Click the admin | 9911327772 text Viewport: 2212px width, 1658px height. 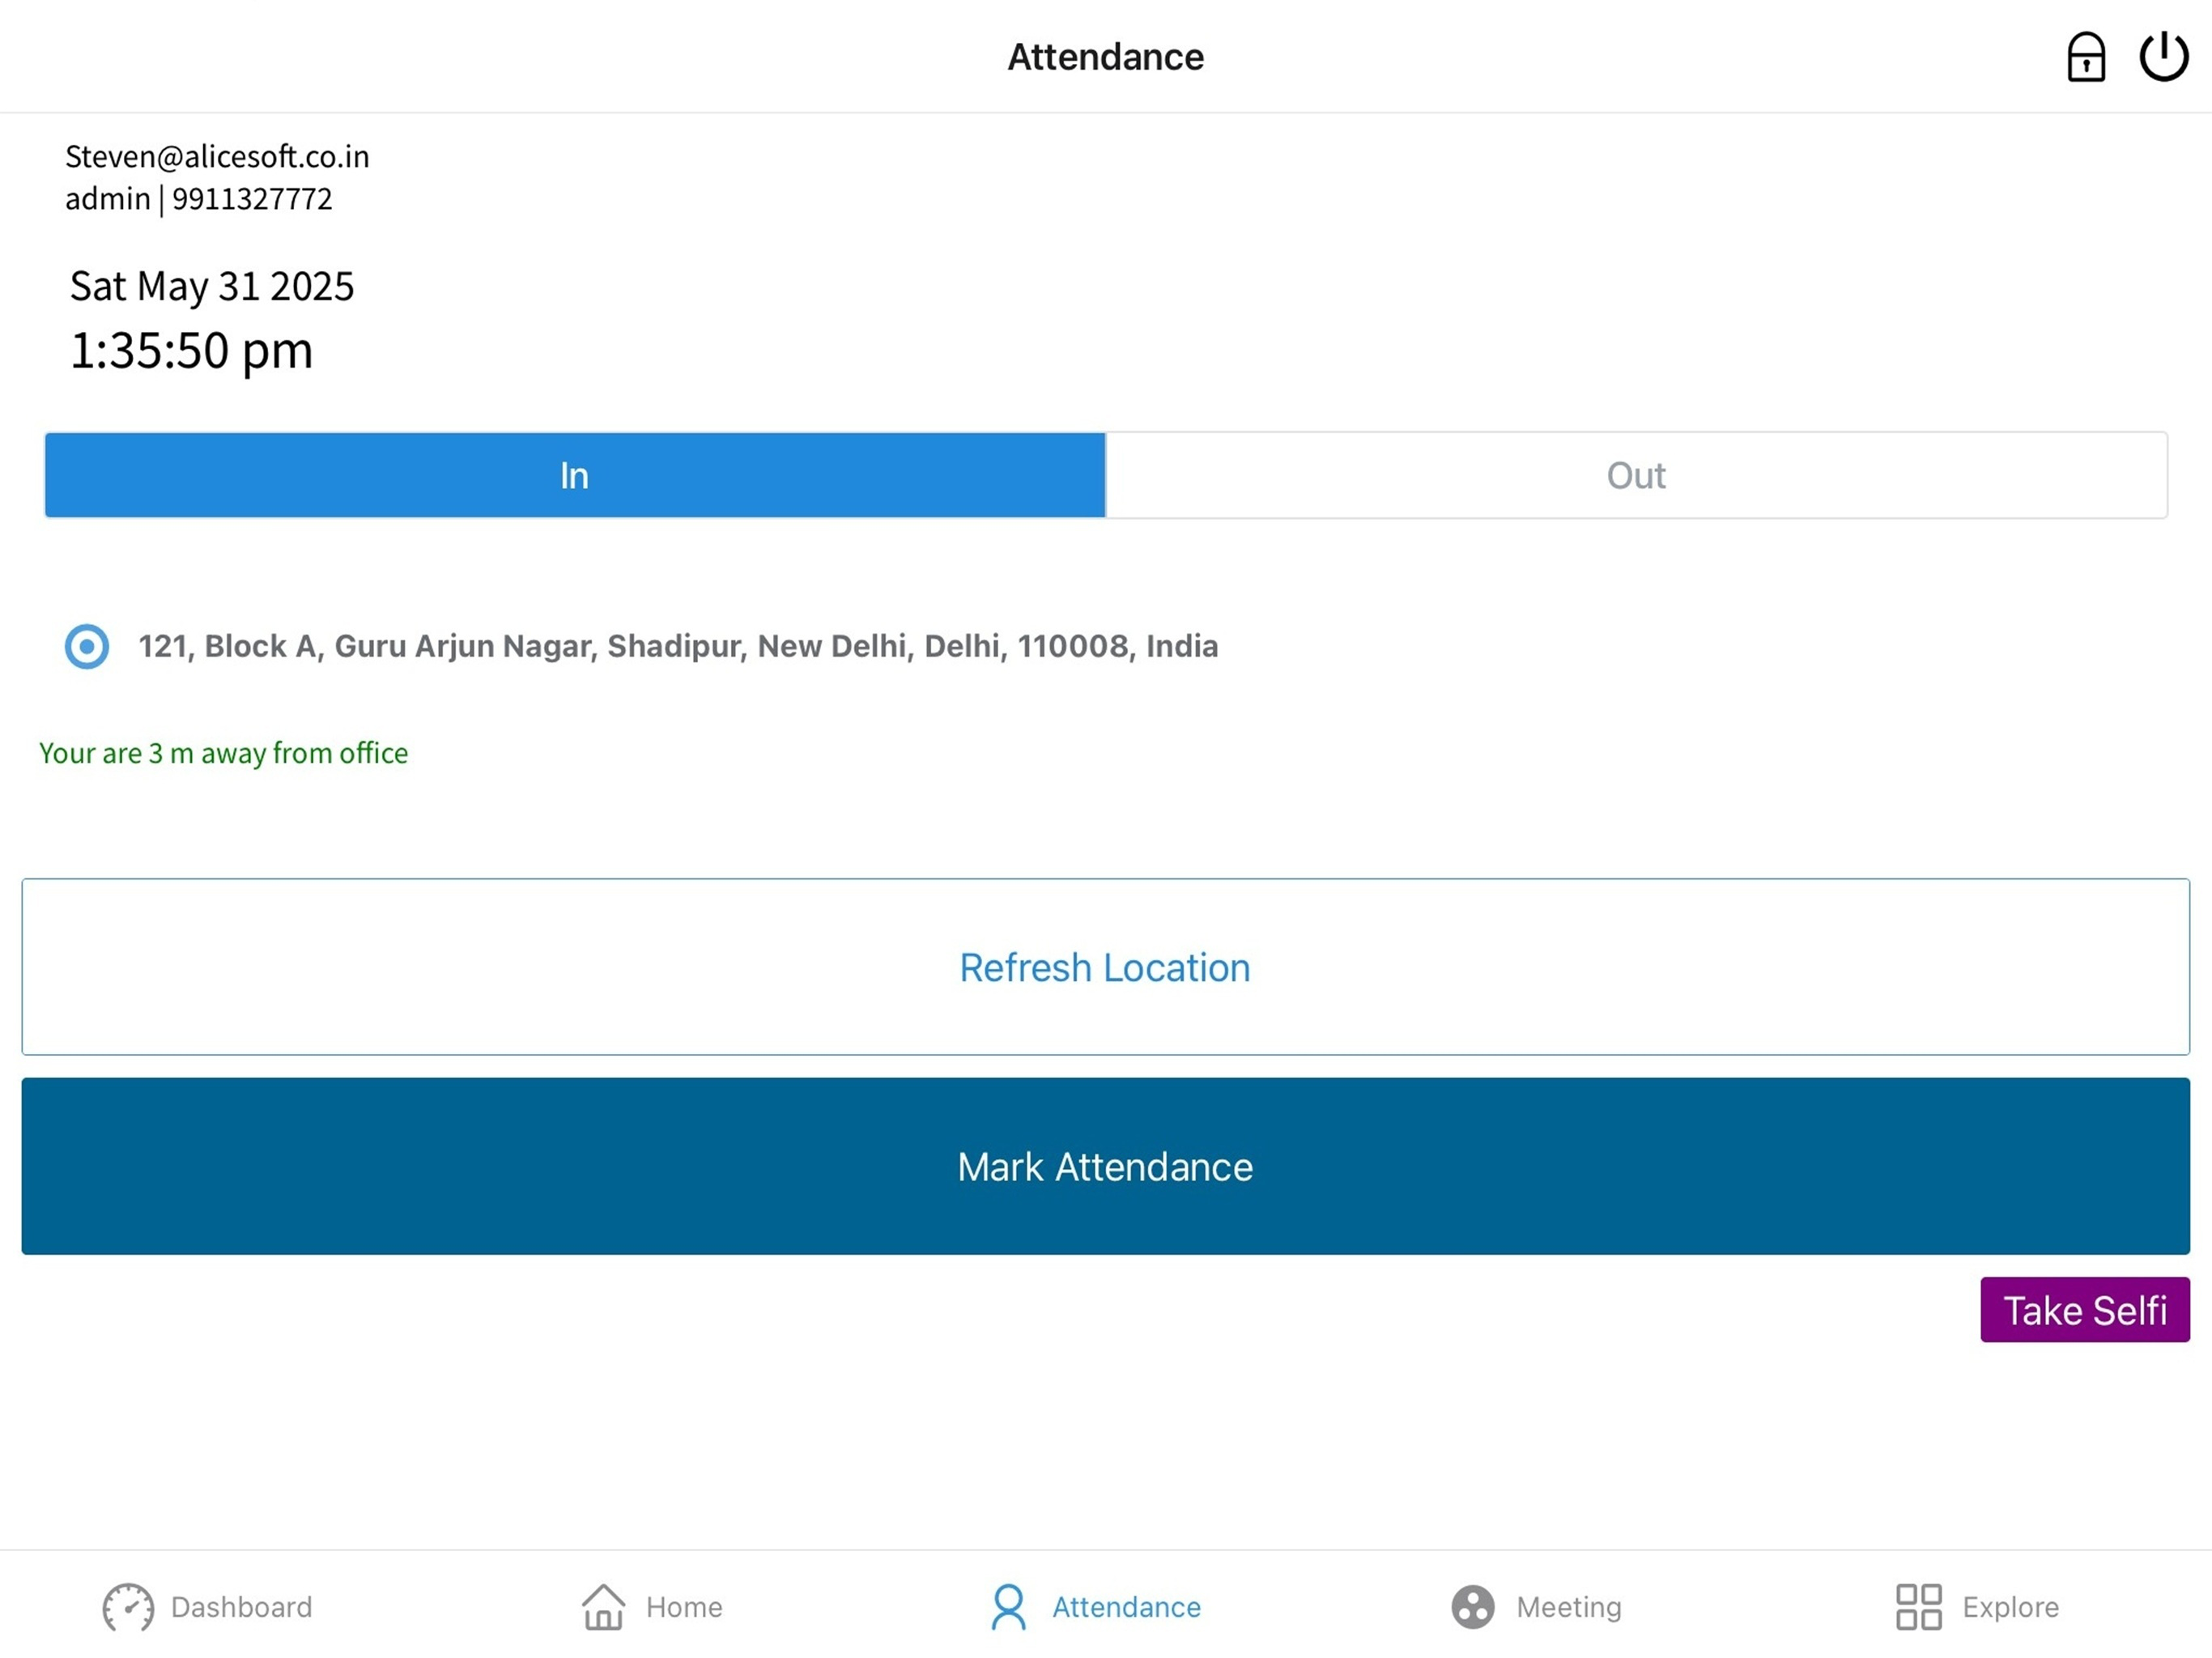pos(198,199)
